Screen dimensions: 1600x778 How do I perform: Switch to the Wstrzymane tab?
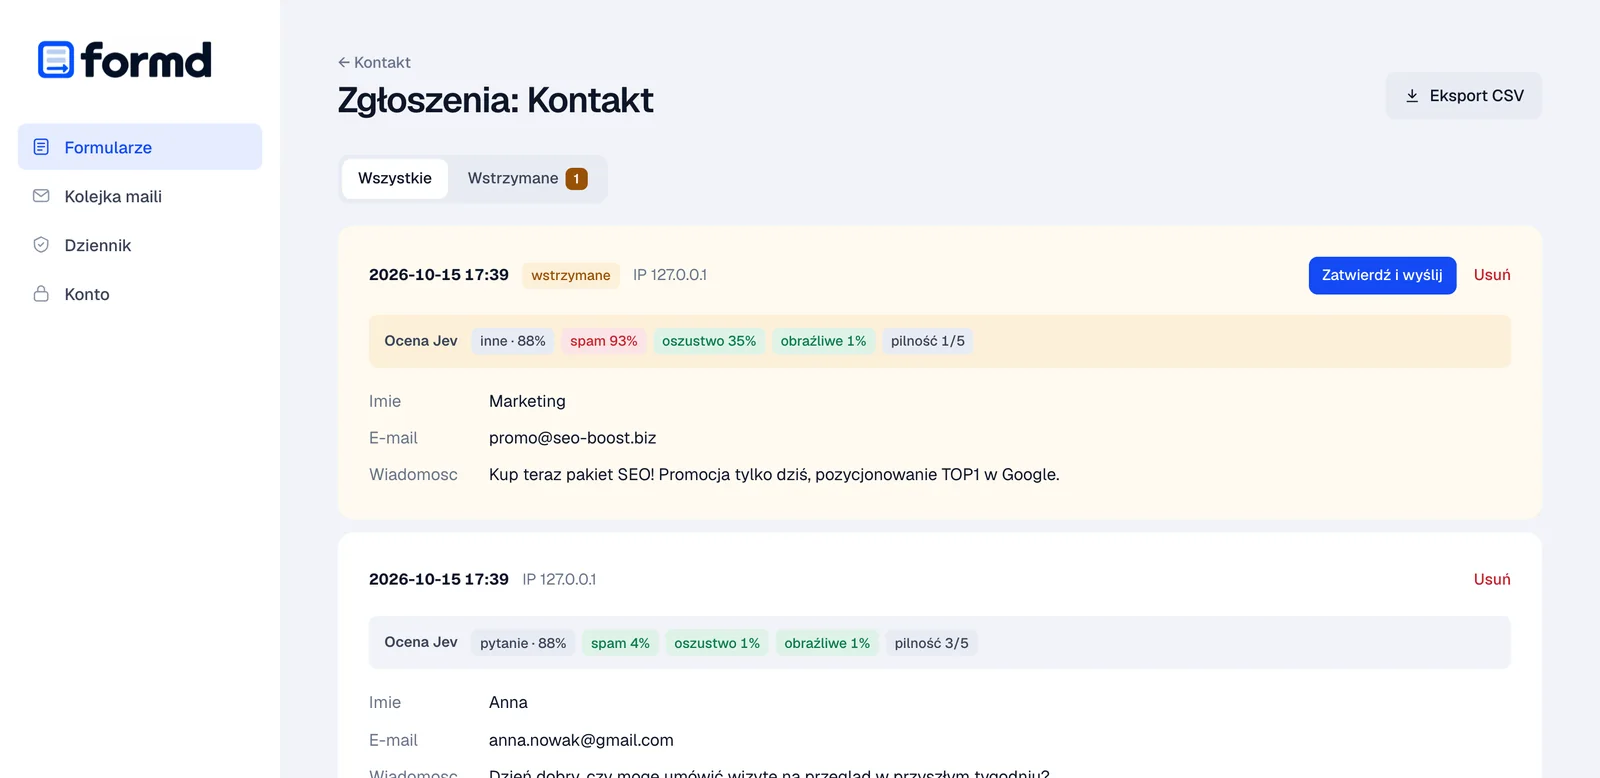click(x=527, y=178)
